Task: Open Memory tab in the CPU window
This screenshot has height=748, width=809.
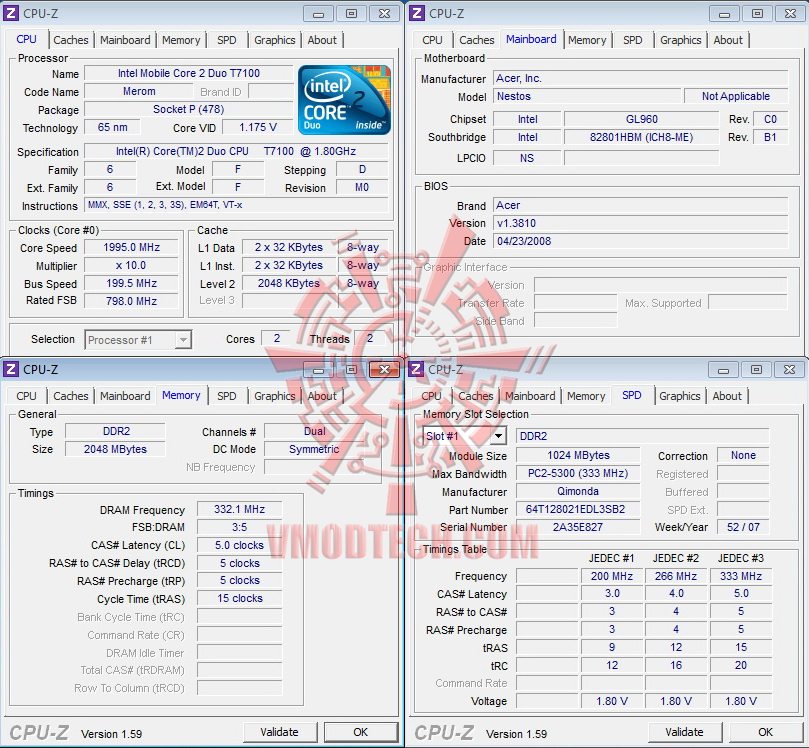Action: [181, 40]
